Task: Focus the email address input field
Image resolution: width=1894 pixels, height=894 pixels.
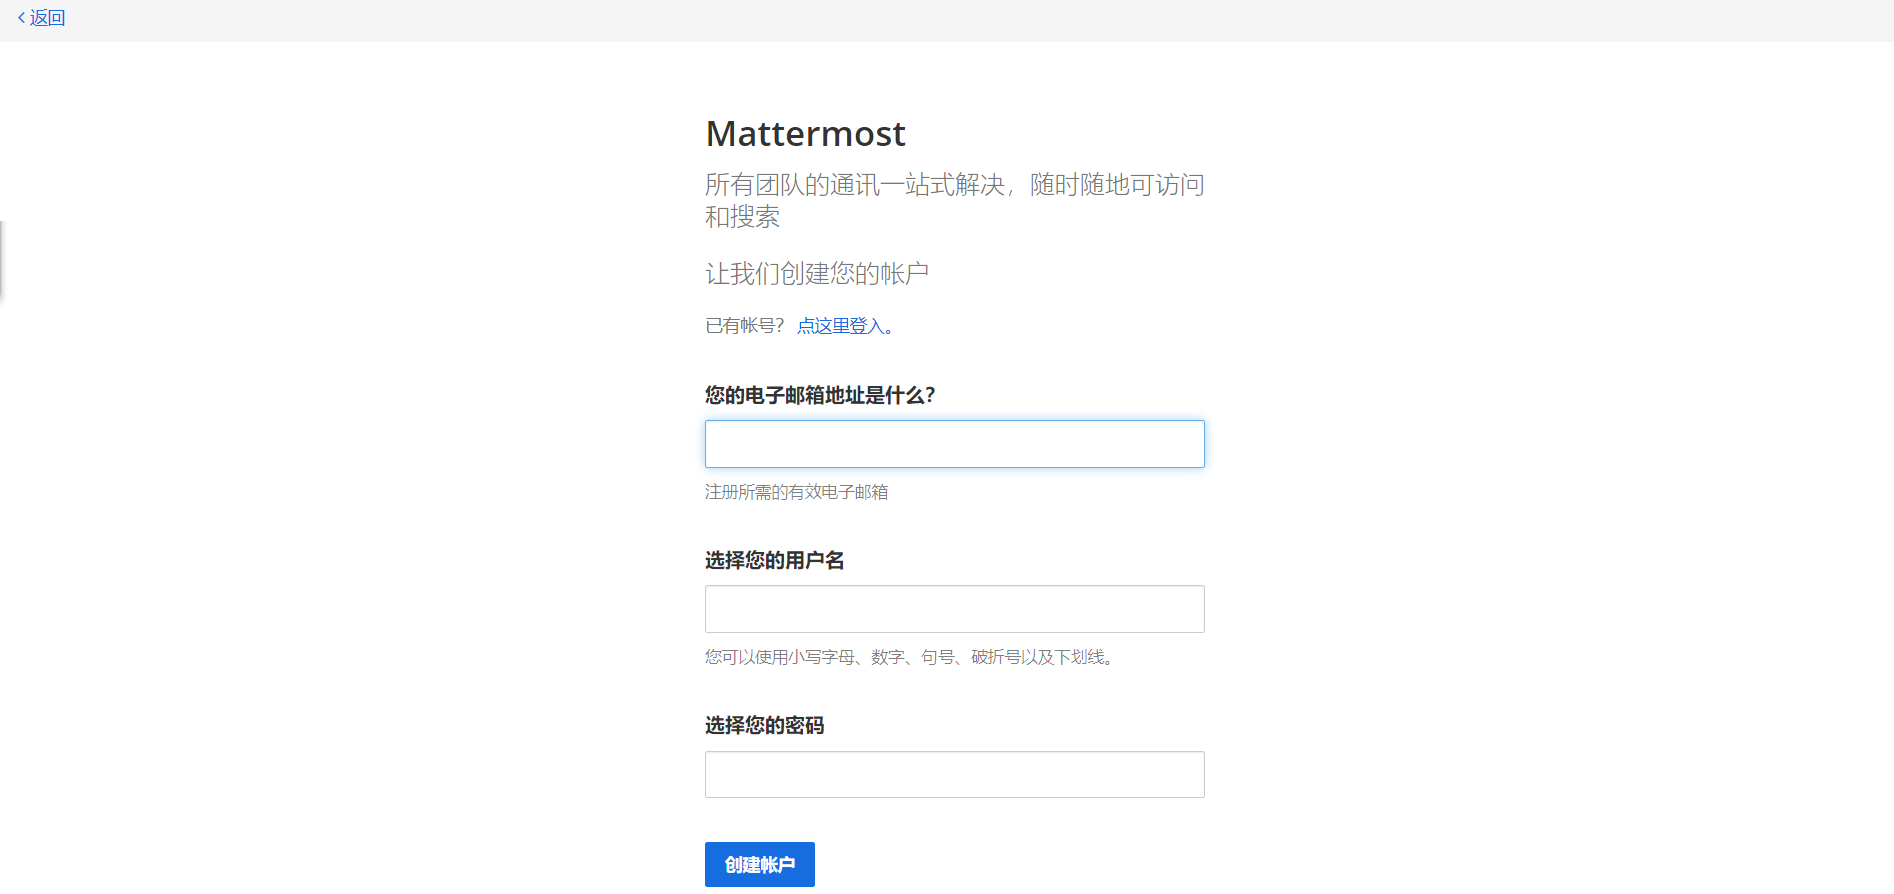Action: (954, 444)
